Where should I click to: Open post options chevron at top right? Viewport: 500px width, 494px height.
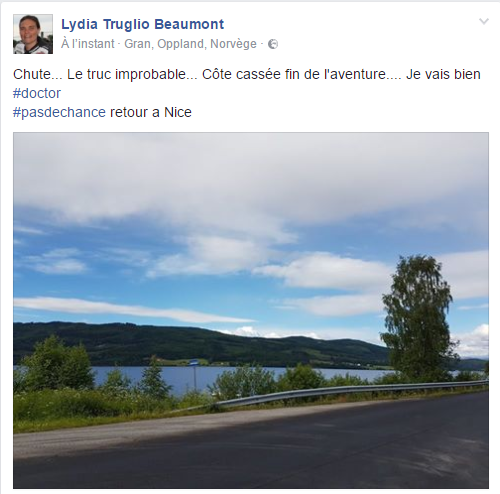[484, 22]
